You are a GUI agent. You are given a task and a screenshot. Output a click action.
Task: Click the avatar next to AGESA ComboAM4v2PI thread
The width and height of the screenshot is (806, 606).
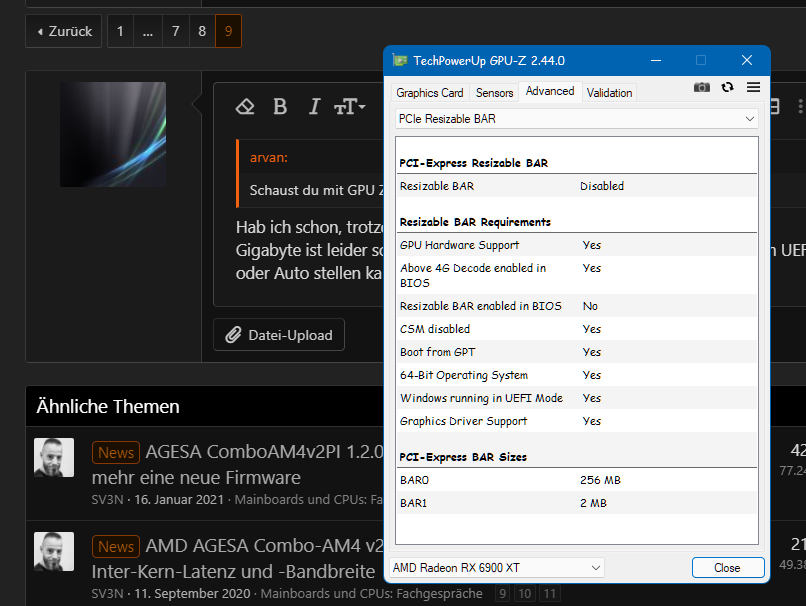[54, 457]
